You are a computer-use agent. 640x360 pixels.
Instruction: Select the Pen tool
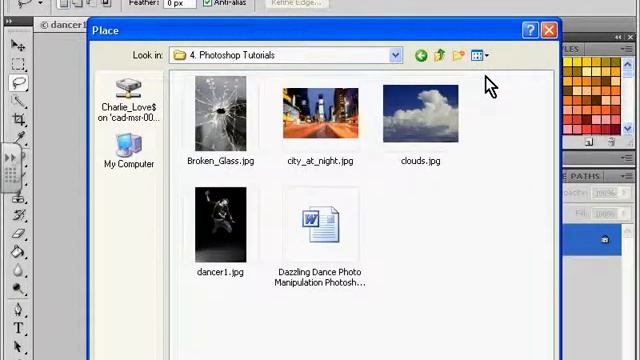(18, 309)
